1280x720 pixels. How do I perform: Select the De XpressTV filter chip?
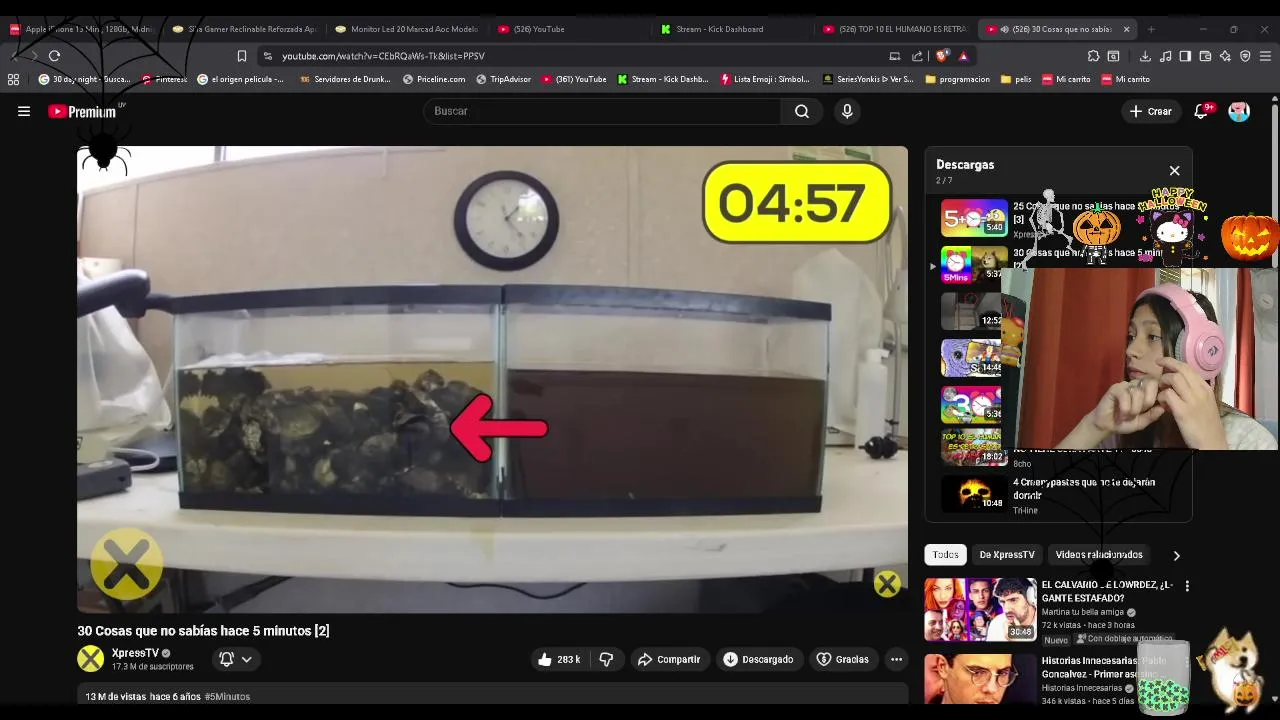[1007, 555]
